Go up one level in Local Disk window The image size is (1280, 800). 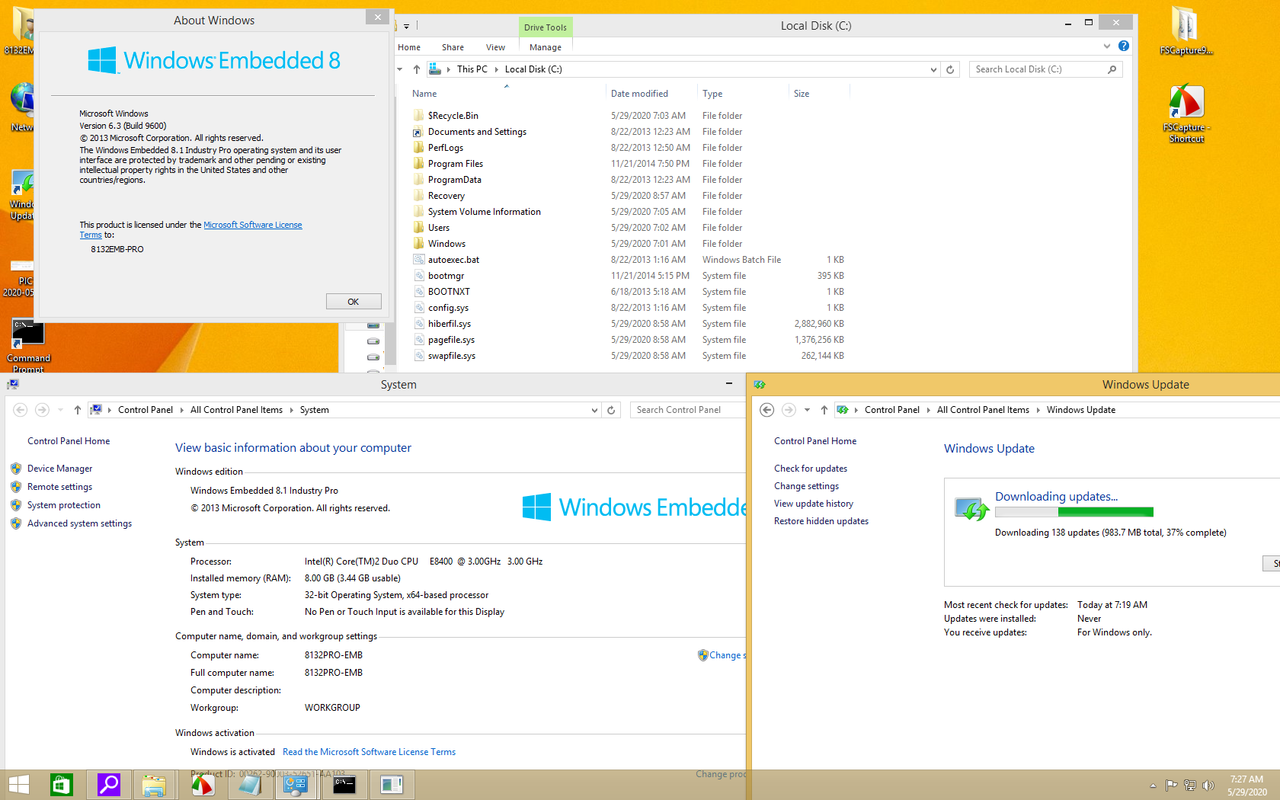(416, 69)
